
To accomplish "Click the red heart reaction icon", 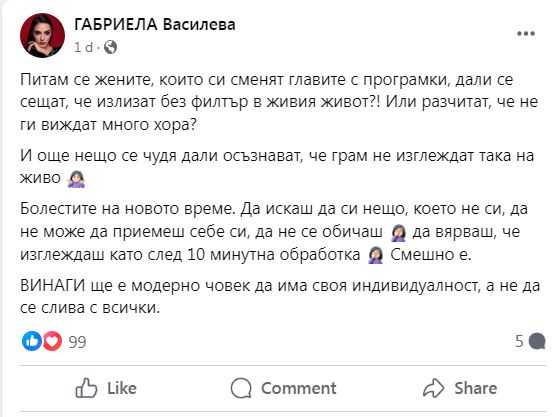I will (x=52, y=341).
